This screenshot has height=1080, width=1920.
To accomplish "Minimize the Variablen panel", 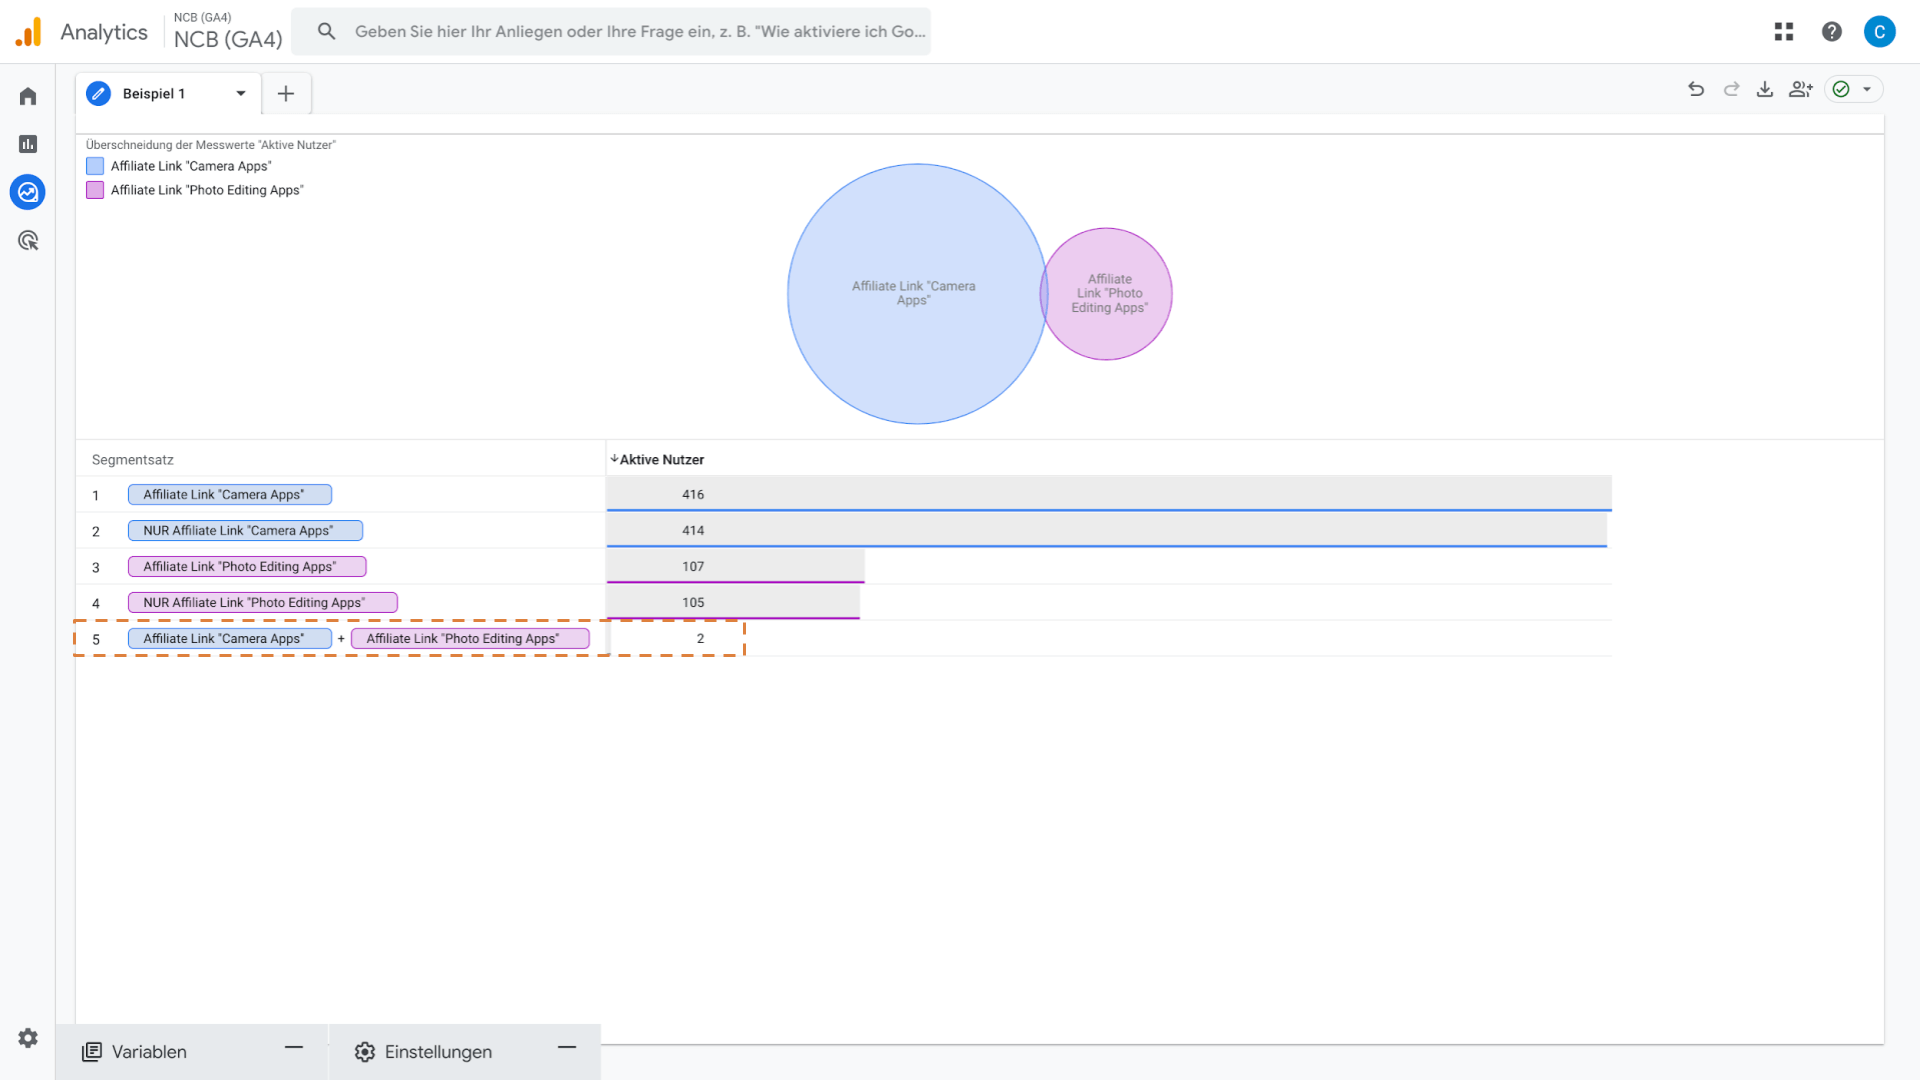I will (293, 1047).
